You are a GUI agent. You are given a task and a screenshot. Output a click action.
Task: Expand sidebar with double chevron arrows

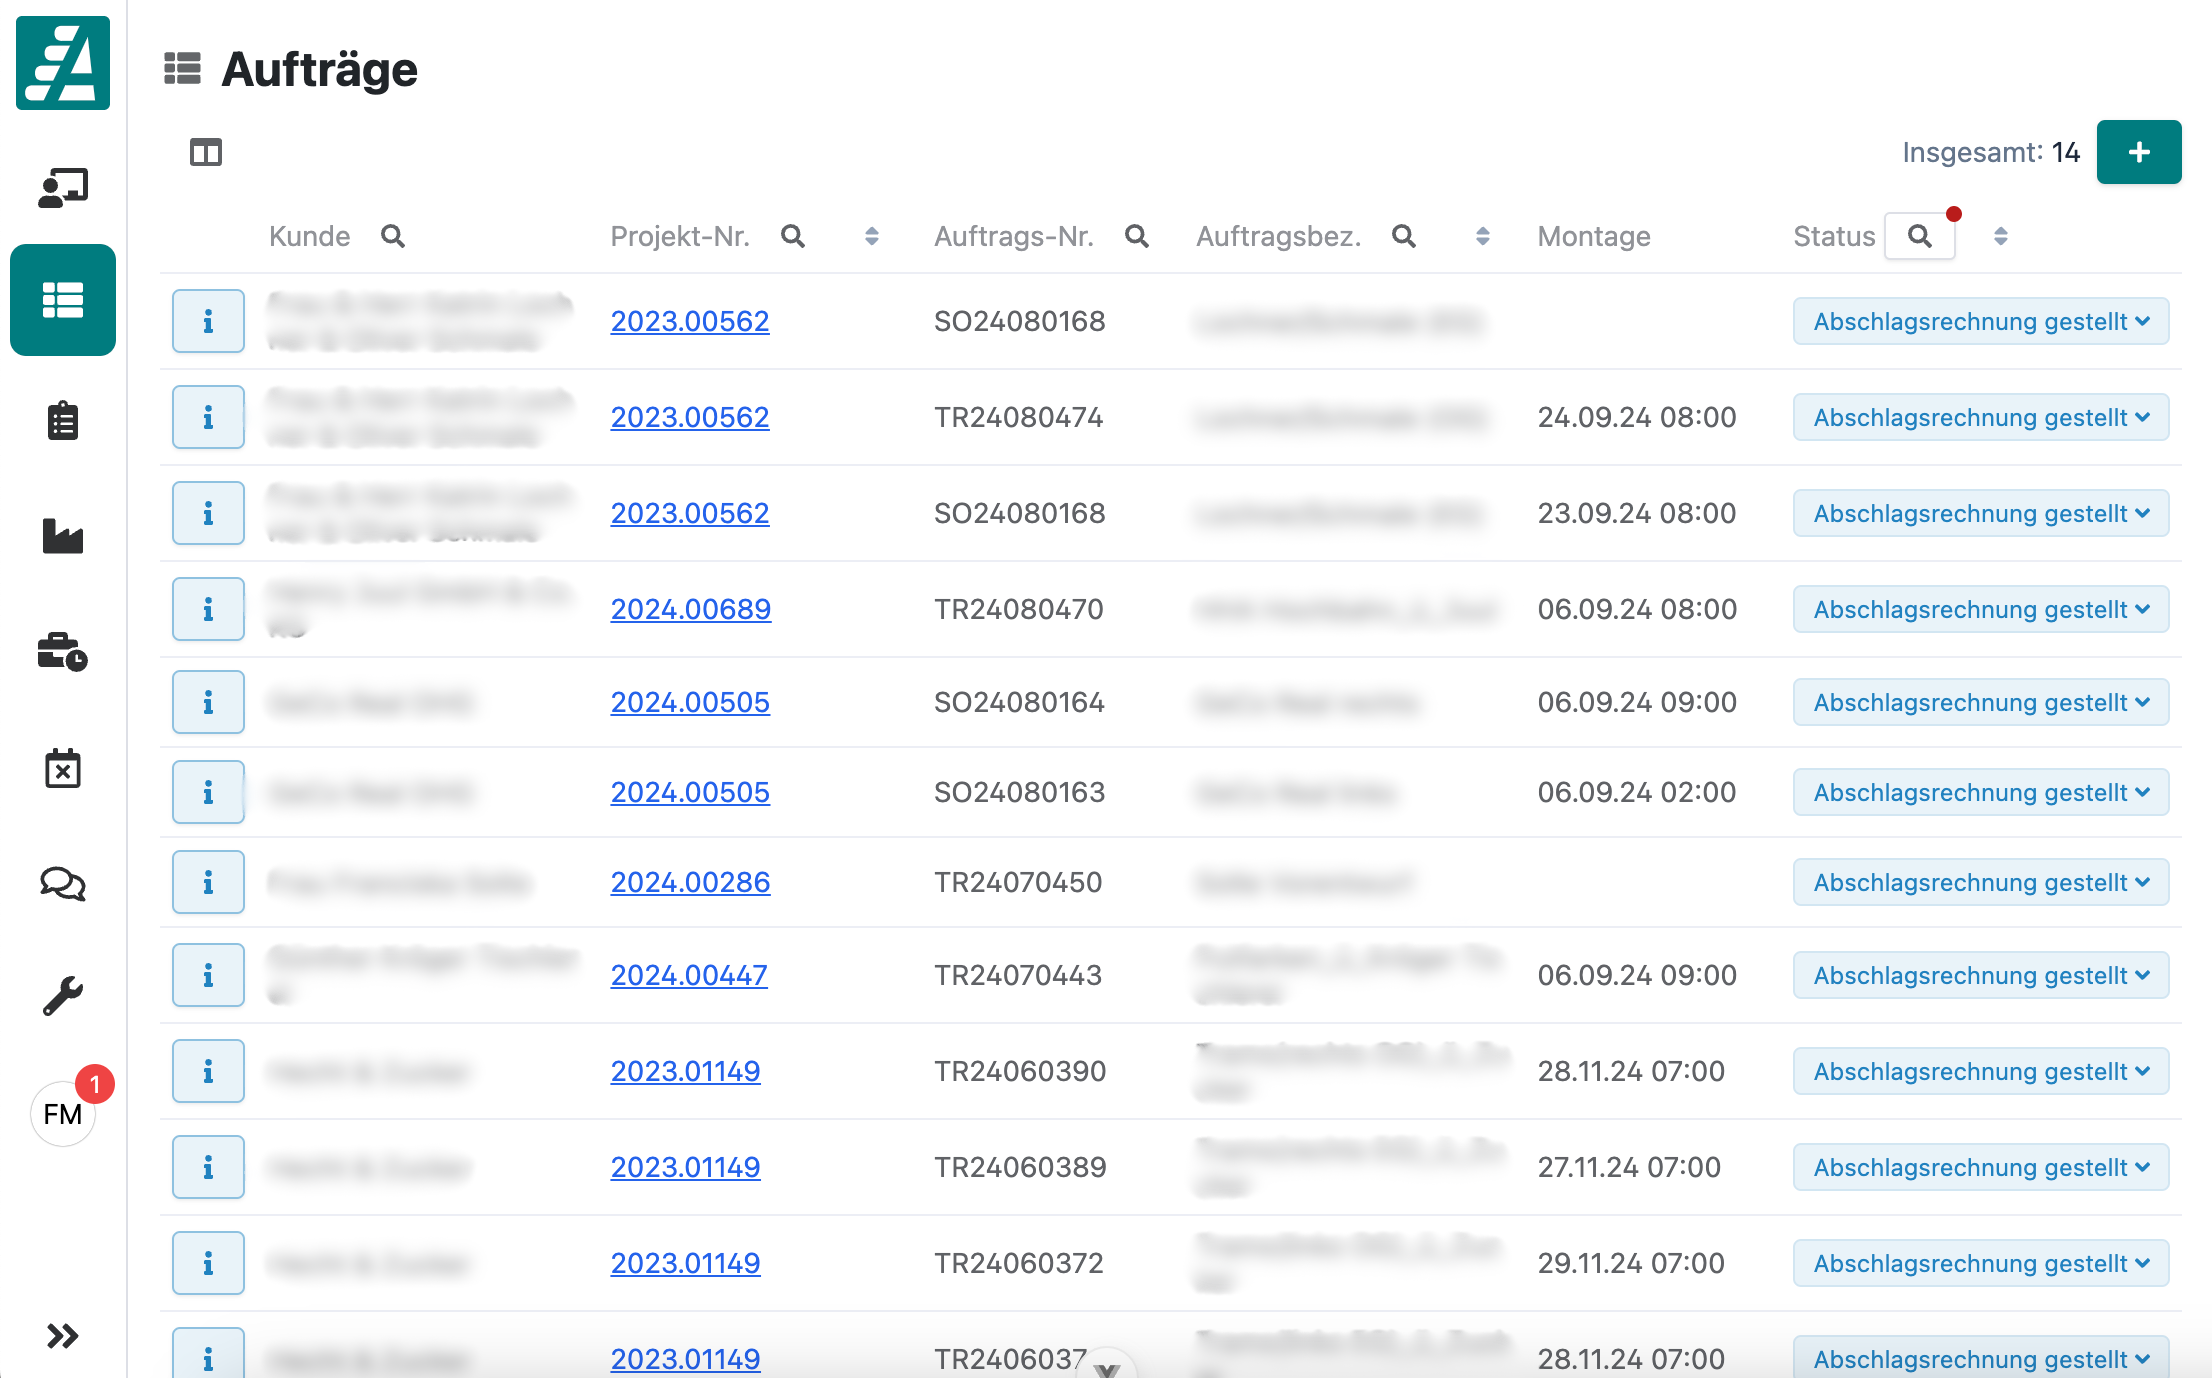click(x=63, y=1336)
